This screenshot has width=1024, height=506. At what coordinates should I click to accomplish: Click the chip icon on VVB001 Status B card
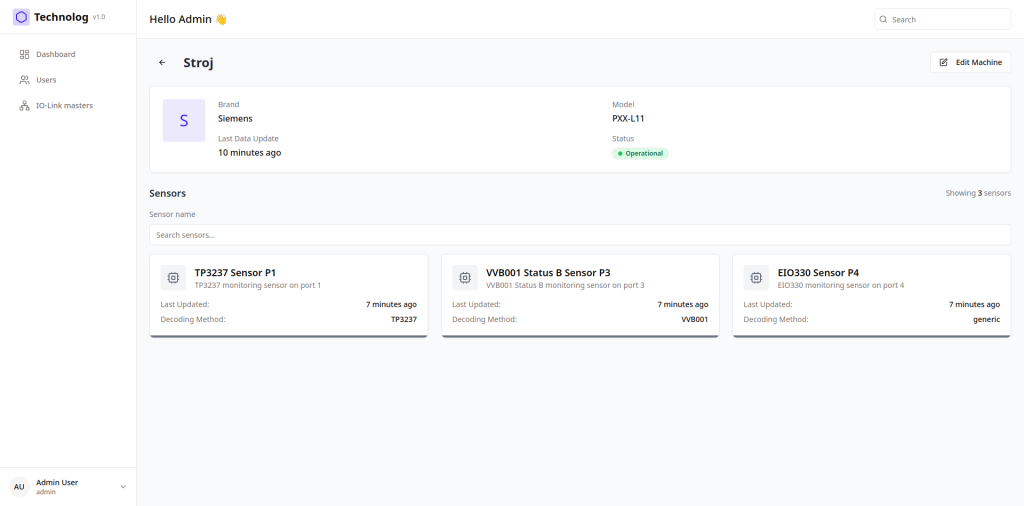[x=465, y=278]
